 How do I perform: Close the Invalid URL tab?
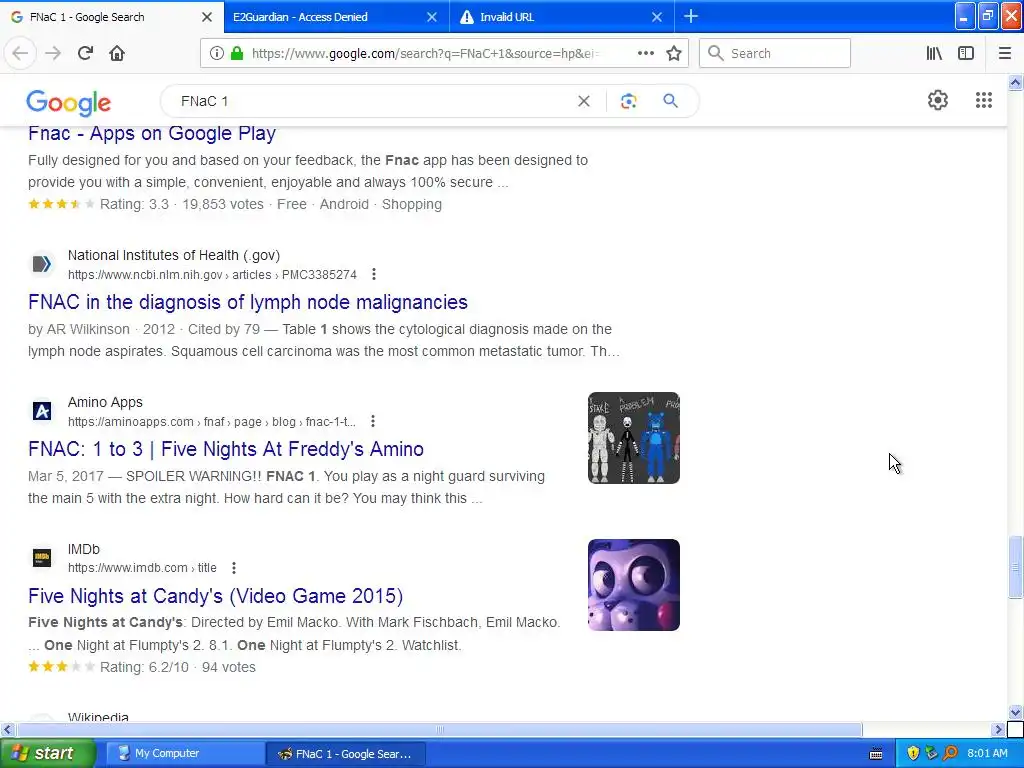pyautogui.click(x=657, y=17)
